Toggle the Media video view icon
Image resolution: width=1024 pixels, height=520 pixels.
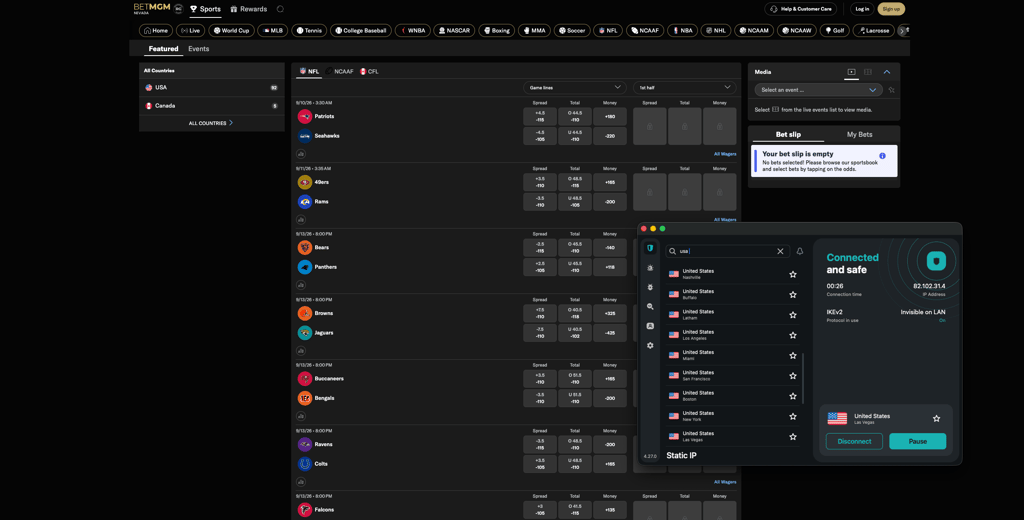[x=851, y=72]
